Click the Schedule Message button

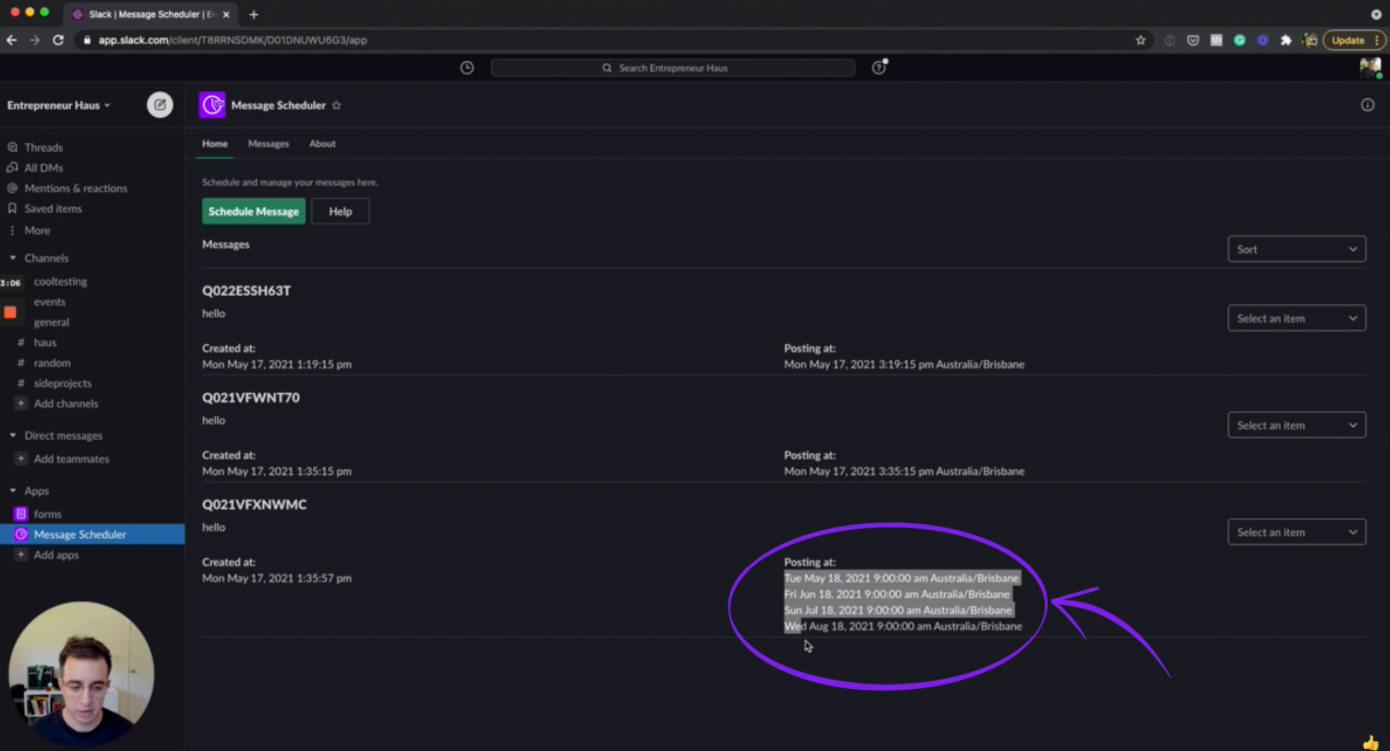pyautogui.click(x=253, y=211)
